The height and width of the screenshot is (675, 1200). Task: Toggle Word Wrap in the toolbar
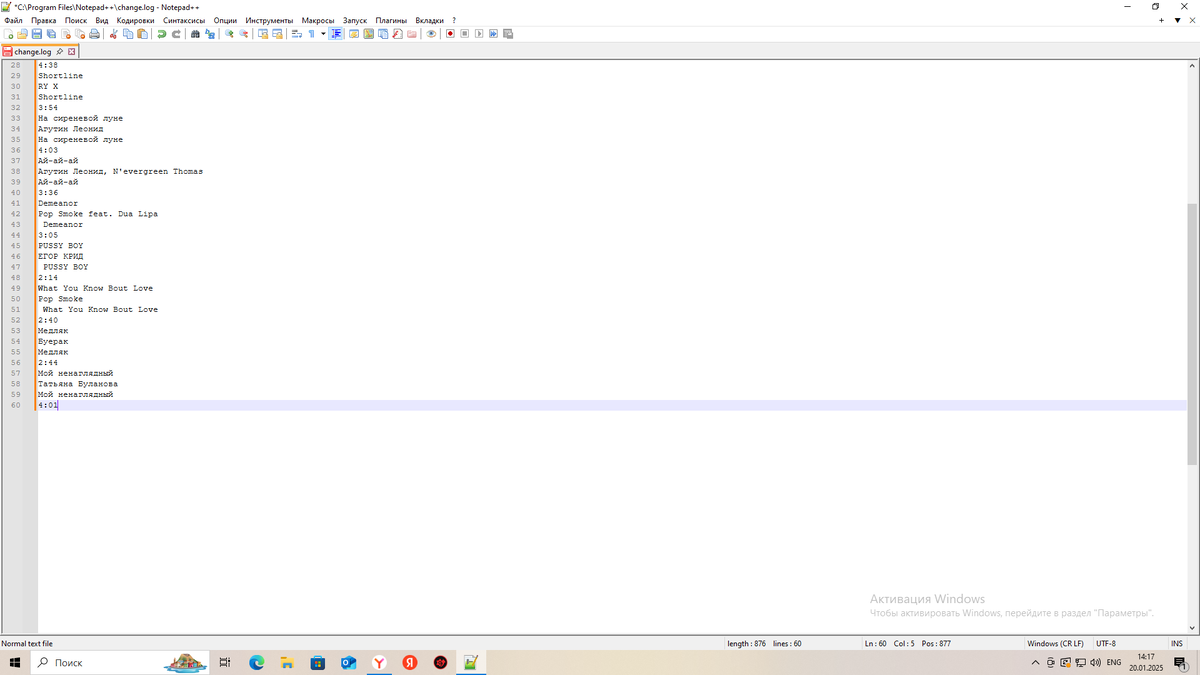[x=296, y=34]
